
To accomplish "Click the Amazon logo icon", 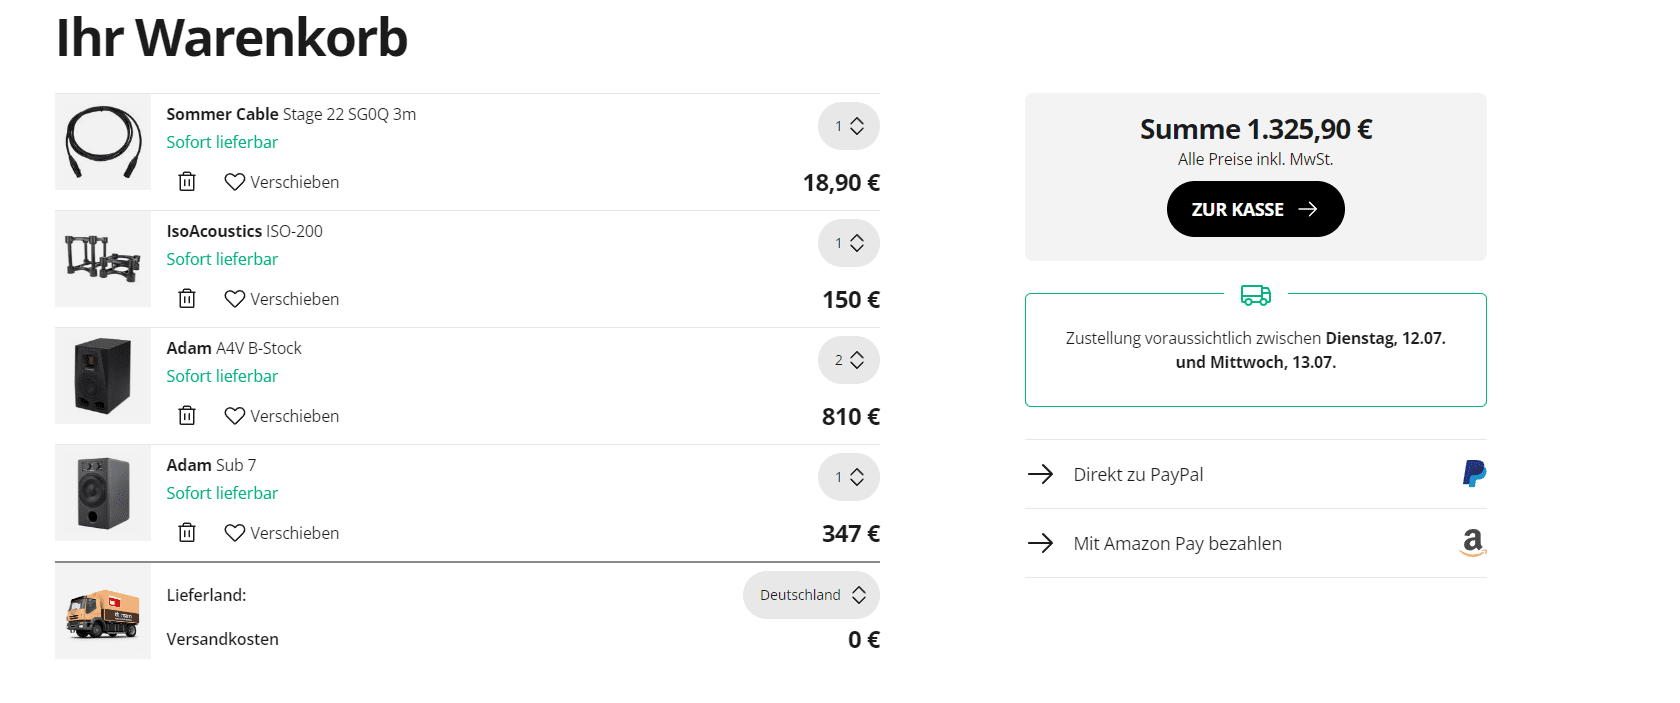I will (1473, 543).
